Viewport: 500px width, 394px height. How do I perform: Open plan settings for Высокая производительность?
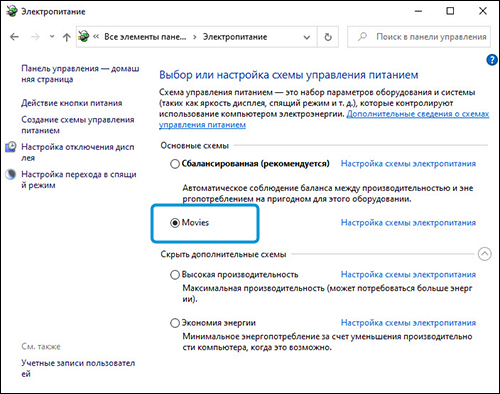click(x=408, y=275)
